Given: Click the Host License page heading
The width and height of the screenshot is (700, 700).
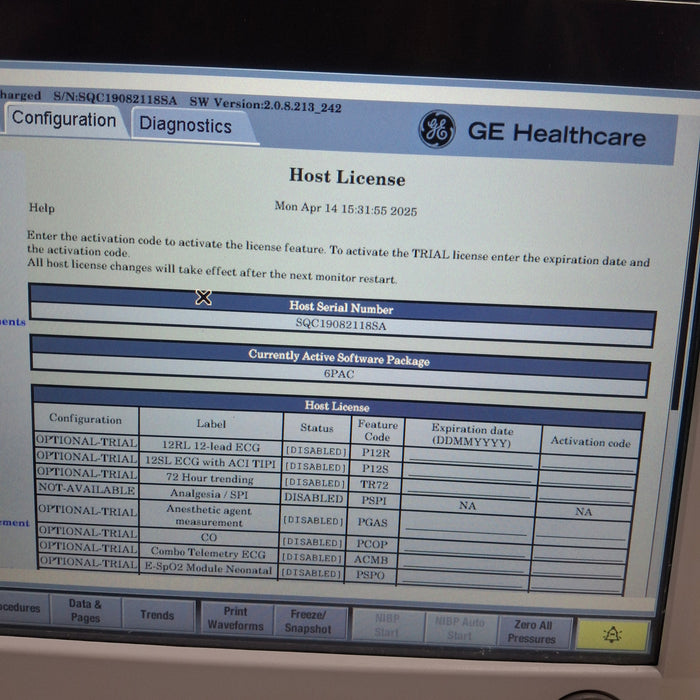Looking at the screenshot, I should [347, 177].
